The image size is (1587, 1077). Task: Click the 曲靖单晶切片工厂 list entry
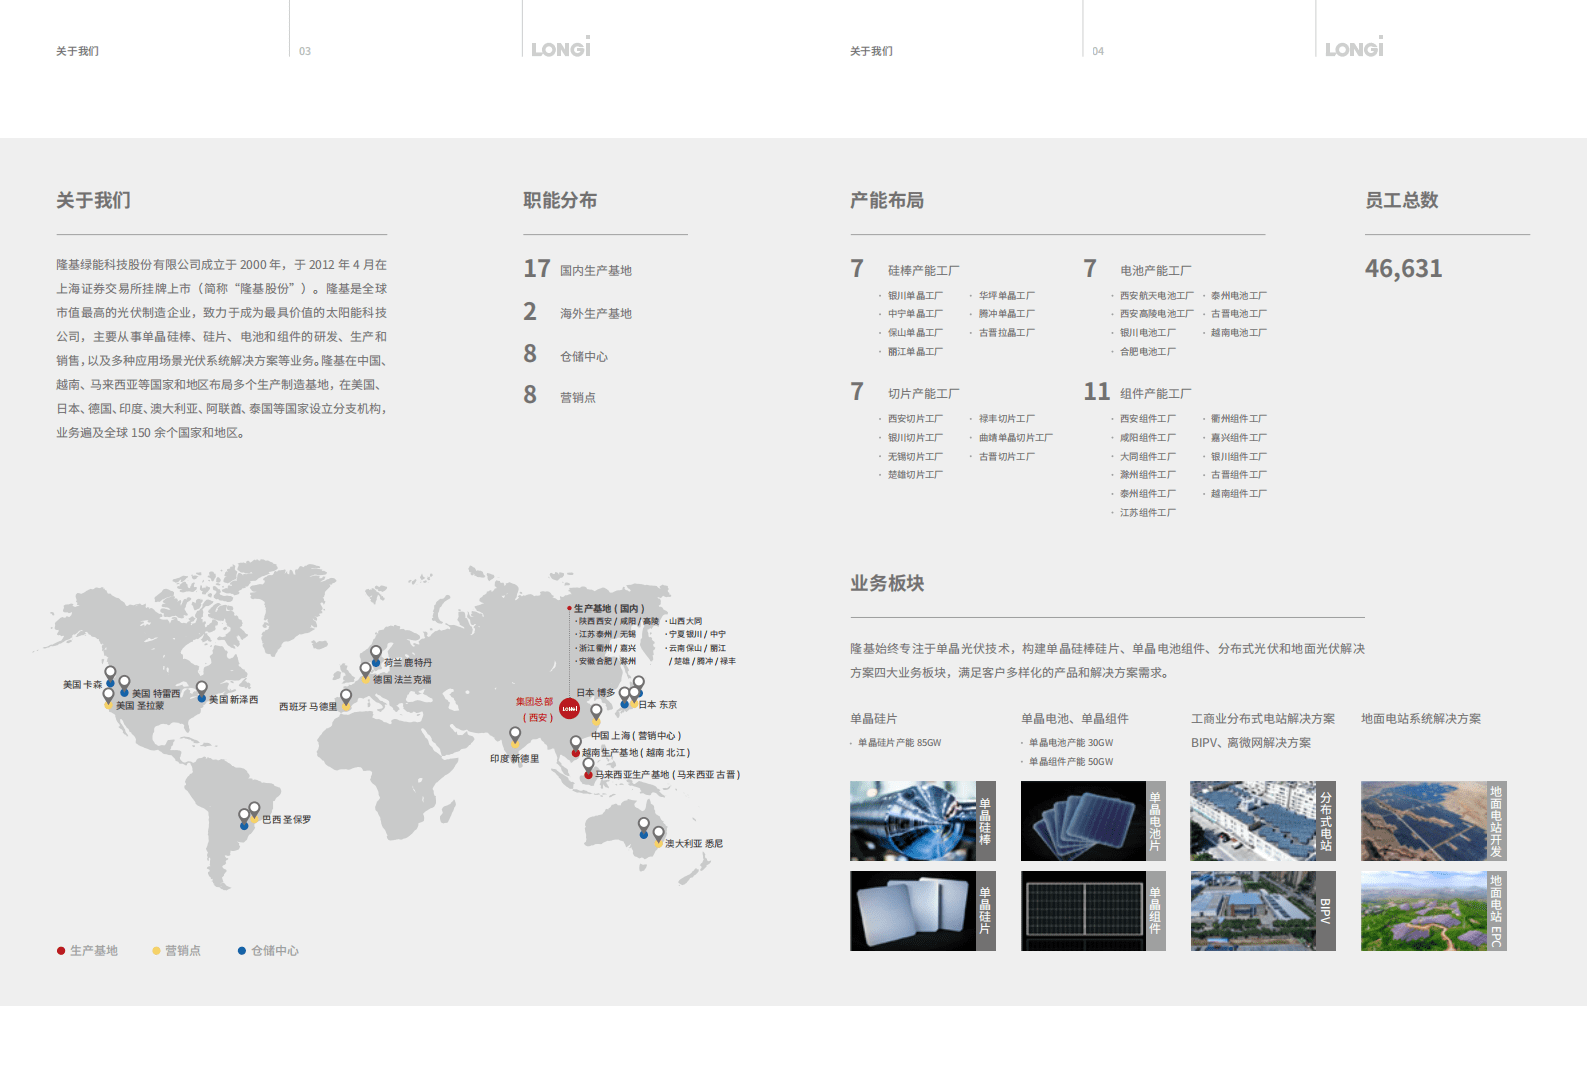click(1015, 438)
